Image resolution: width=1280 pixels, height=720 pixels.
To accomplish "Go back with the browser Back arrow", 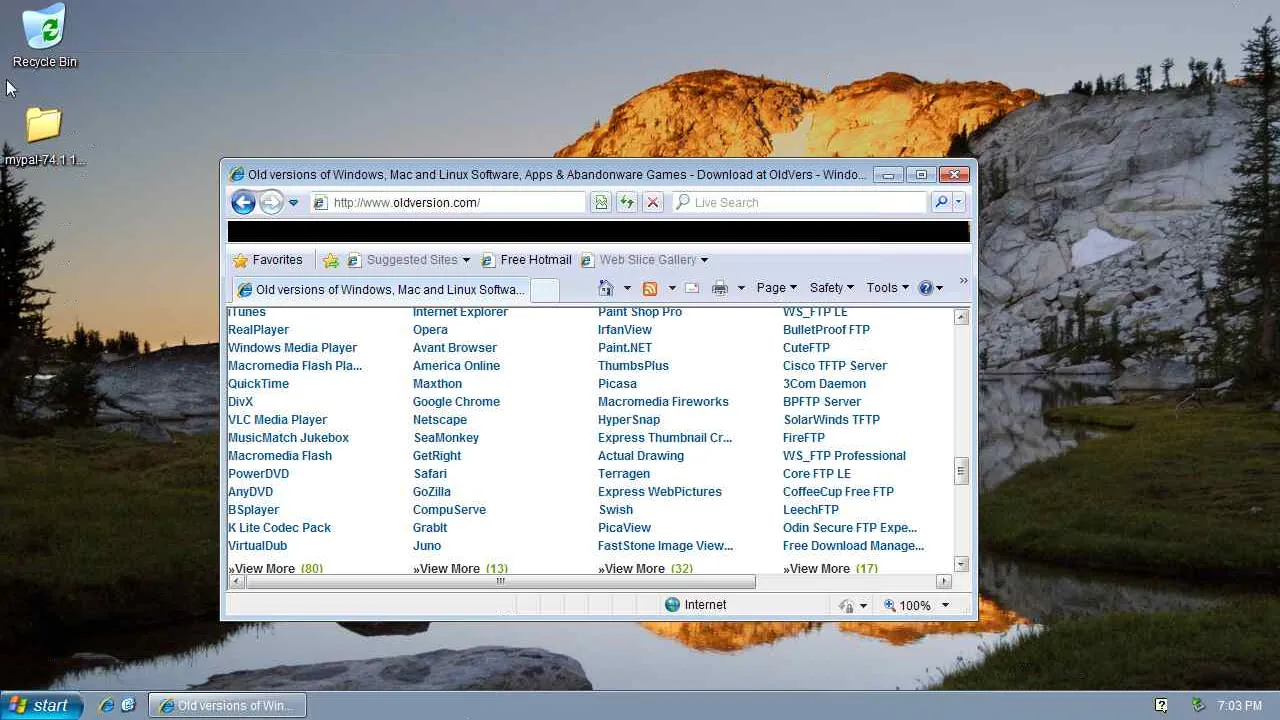I will [243, 202].
